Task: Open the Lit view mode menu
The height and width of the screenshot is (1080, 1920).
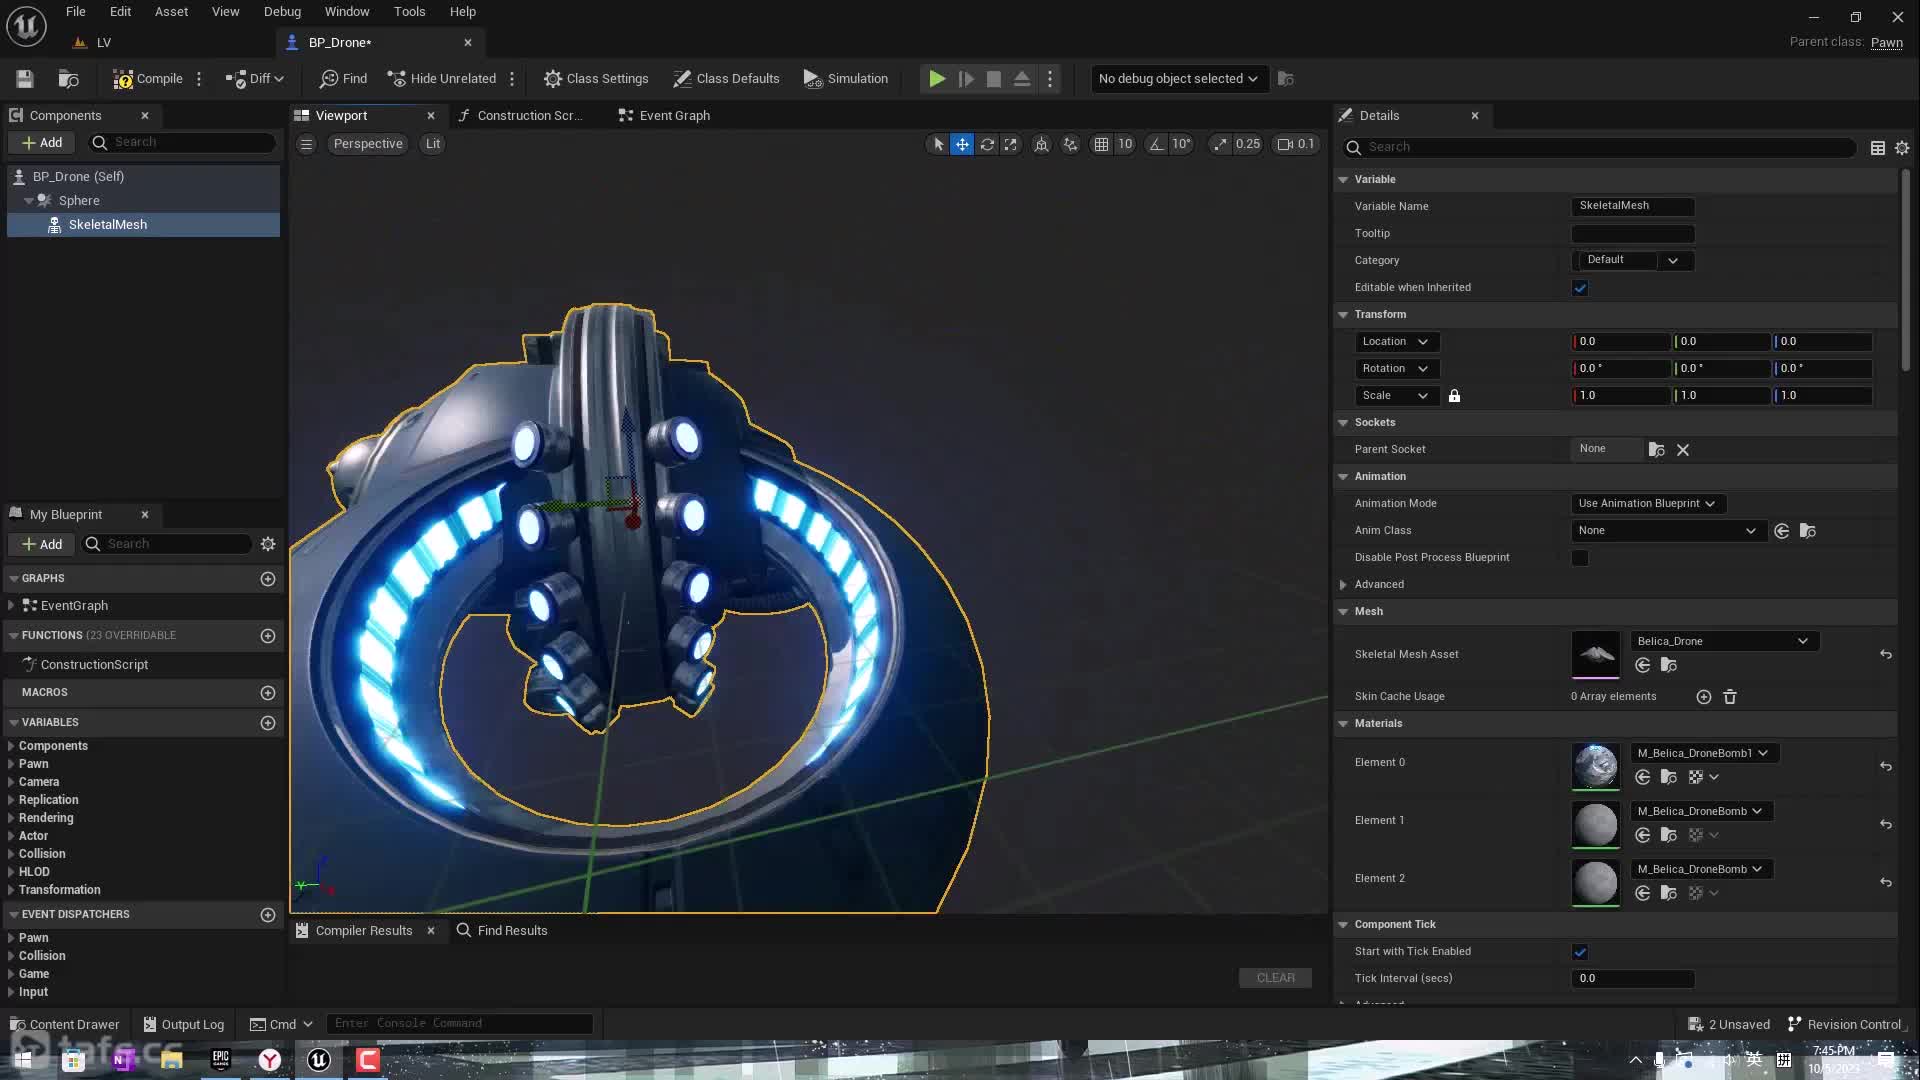Action: [x=433, y=144]
